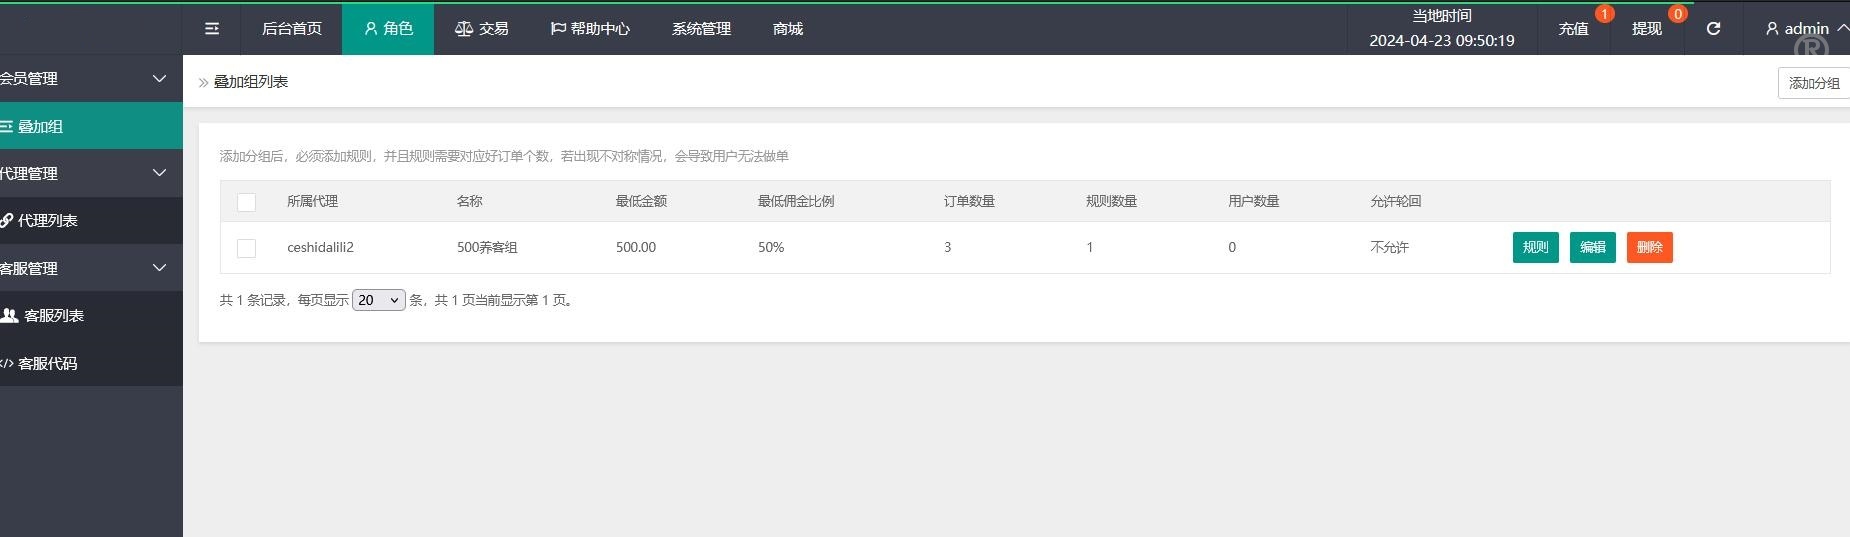
Task: Click the orange 删除 button
Action: coord(1649,247)
